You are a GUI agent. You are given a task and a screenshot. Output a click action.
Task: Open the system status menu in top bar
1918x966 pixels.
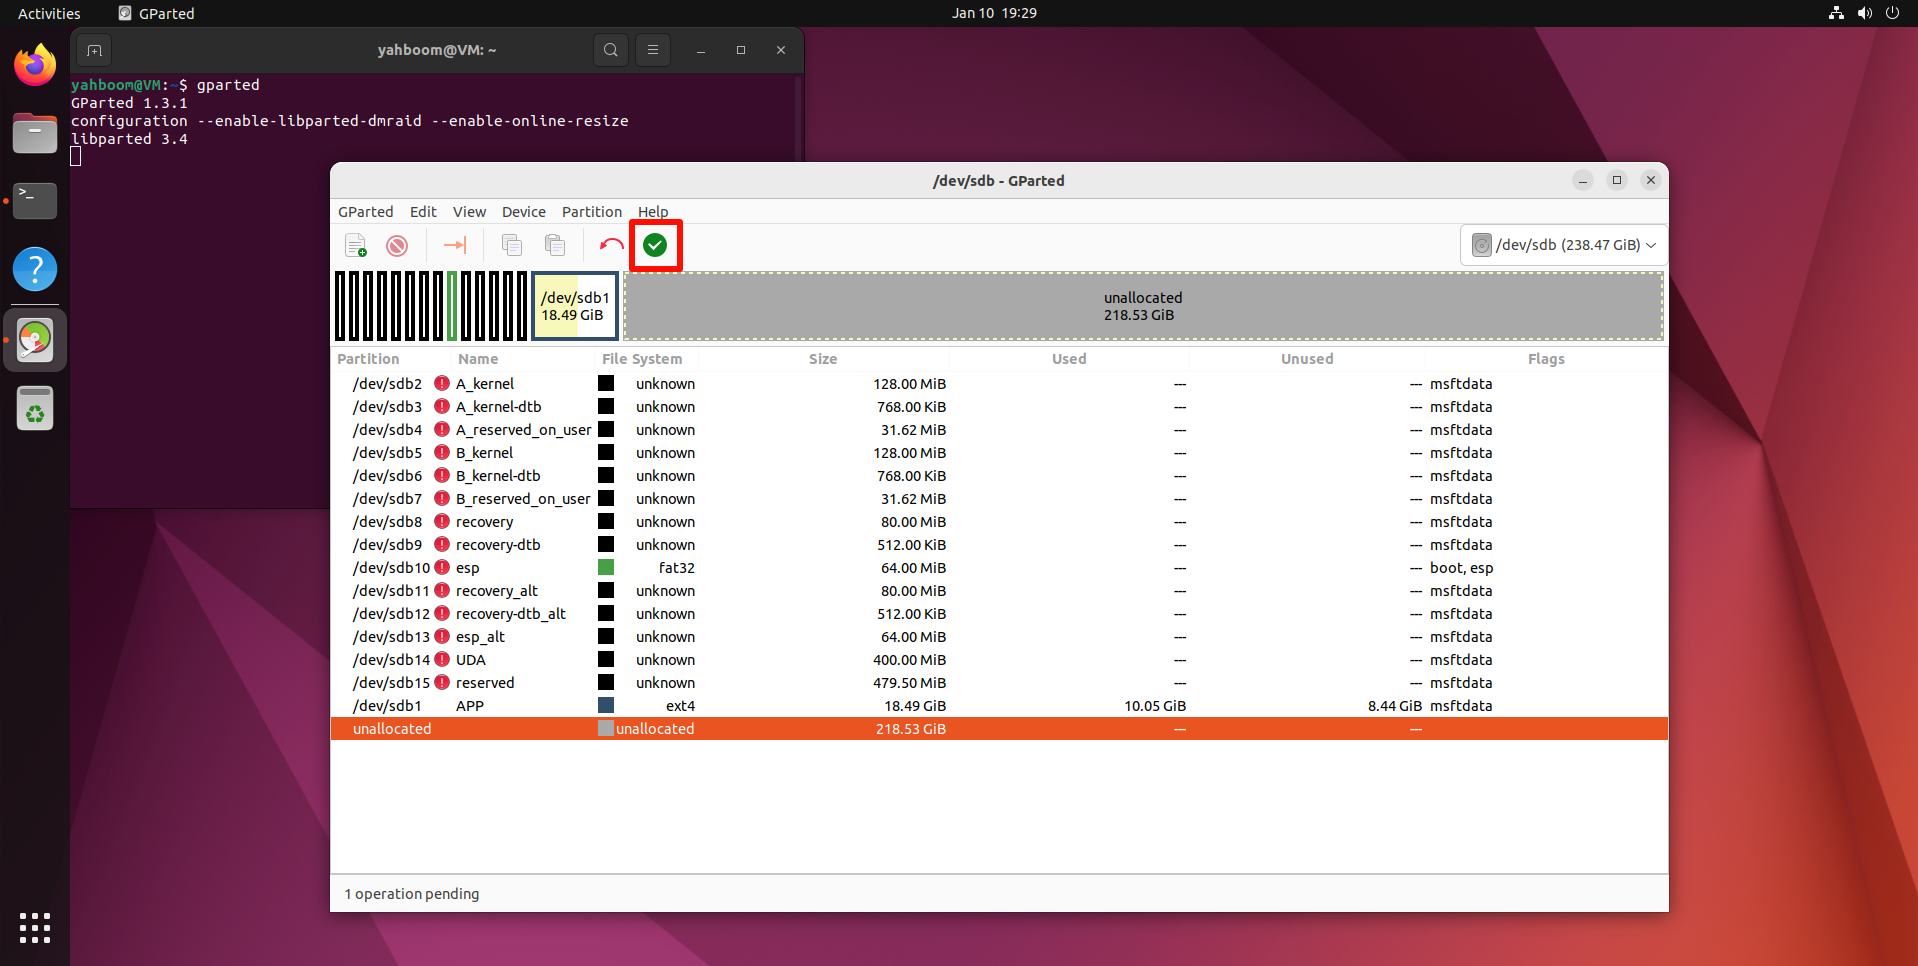coord(1863,13)
